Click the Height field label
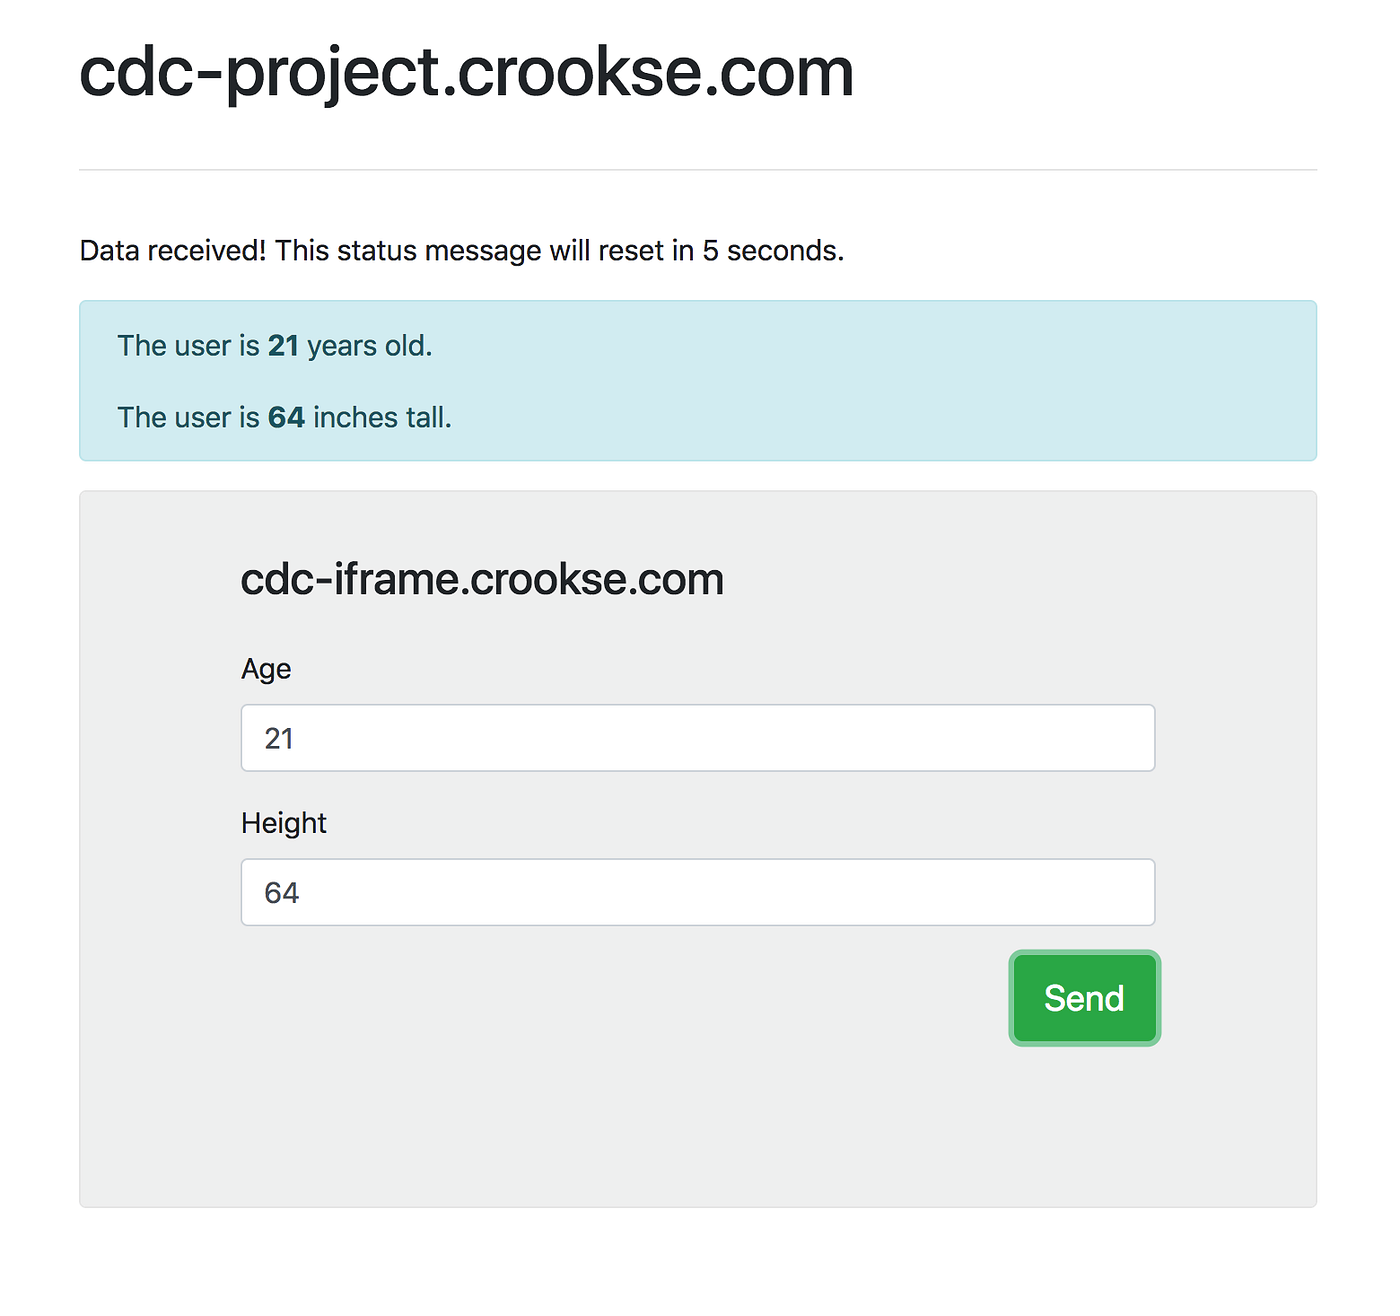The width and height of the screenshot is (1400, 1316). pyautogui.click(x=283, y=822)
